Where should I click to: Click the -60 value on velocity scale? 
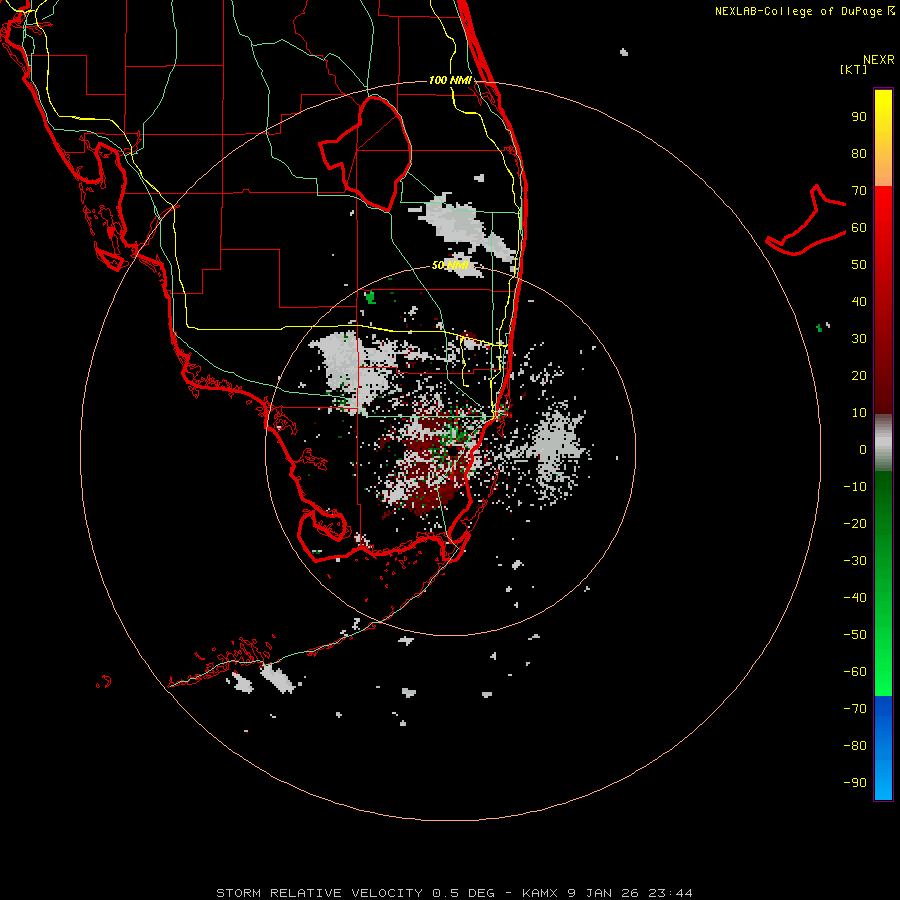pyautogui.click(x=855, y=672)
